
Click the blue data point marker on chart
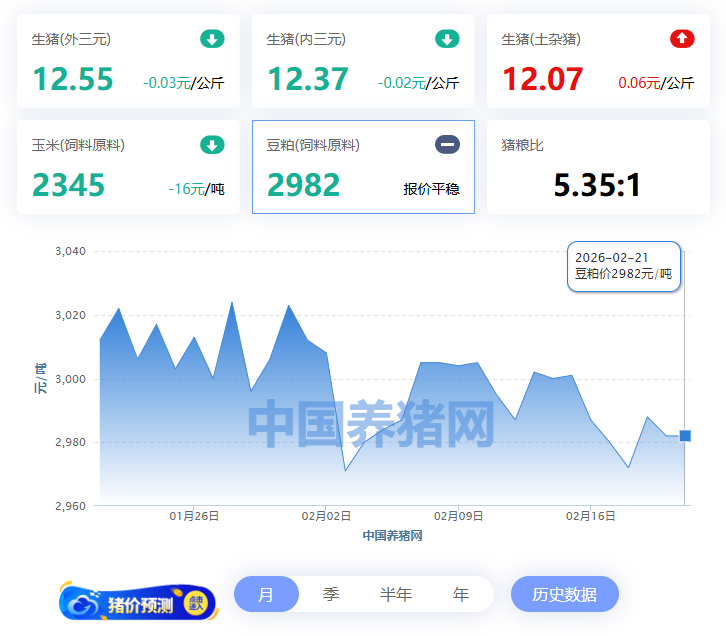(x=685, y=435)
